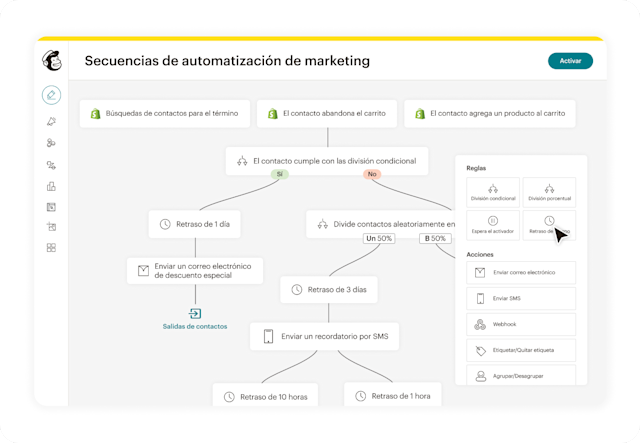Select the División condicional rule tile

pos(493,192)
